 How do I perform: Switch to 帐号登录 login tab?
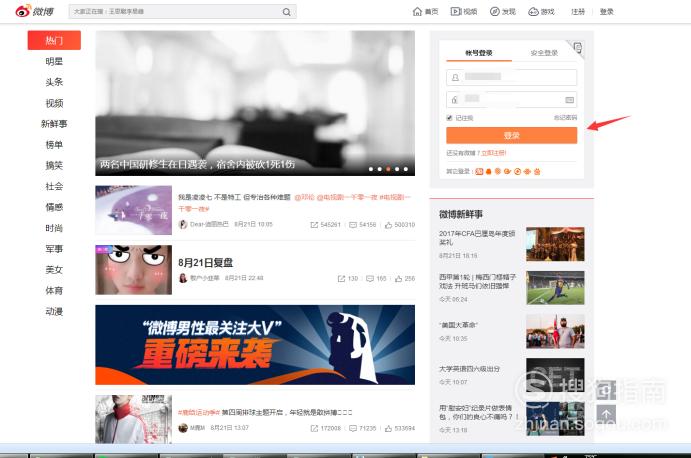[x=479, y=53]
